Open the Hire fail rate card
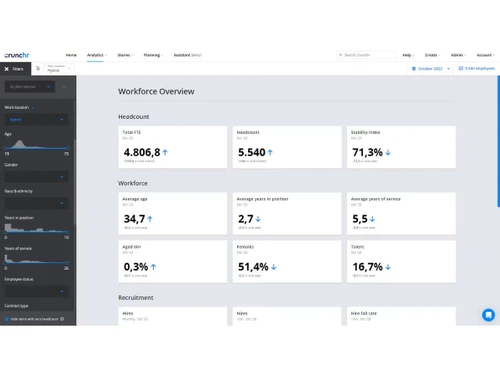This screenshot has width=500, height=375. (401, 316)
